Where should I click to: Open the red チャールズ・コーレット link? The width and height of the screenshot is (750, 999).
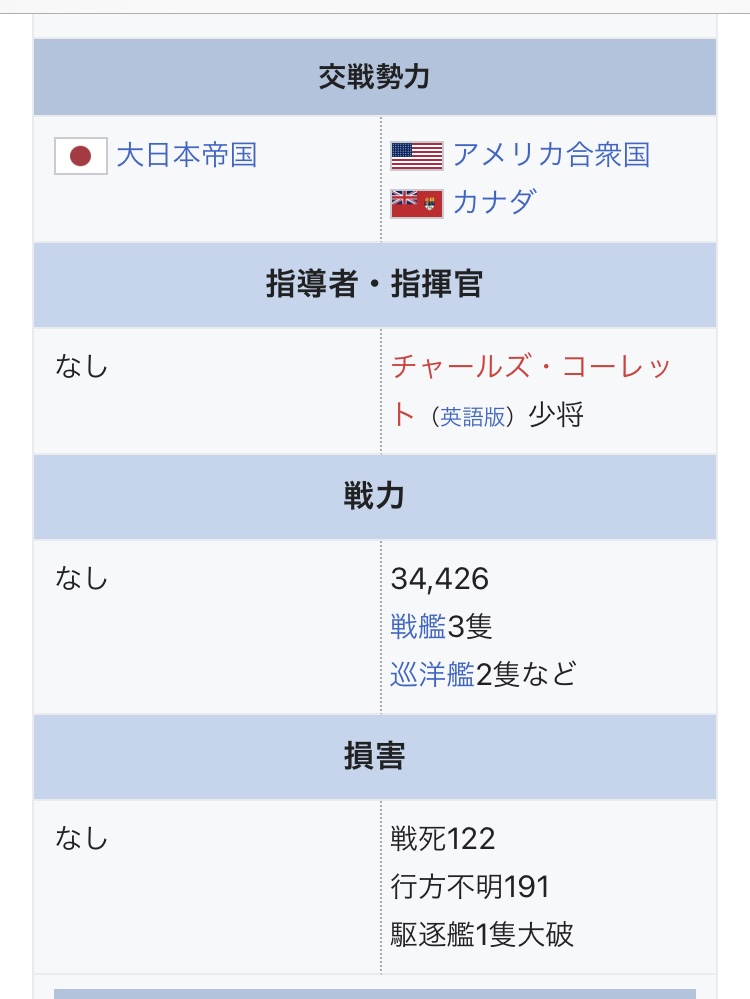(x=530, y=390)
